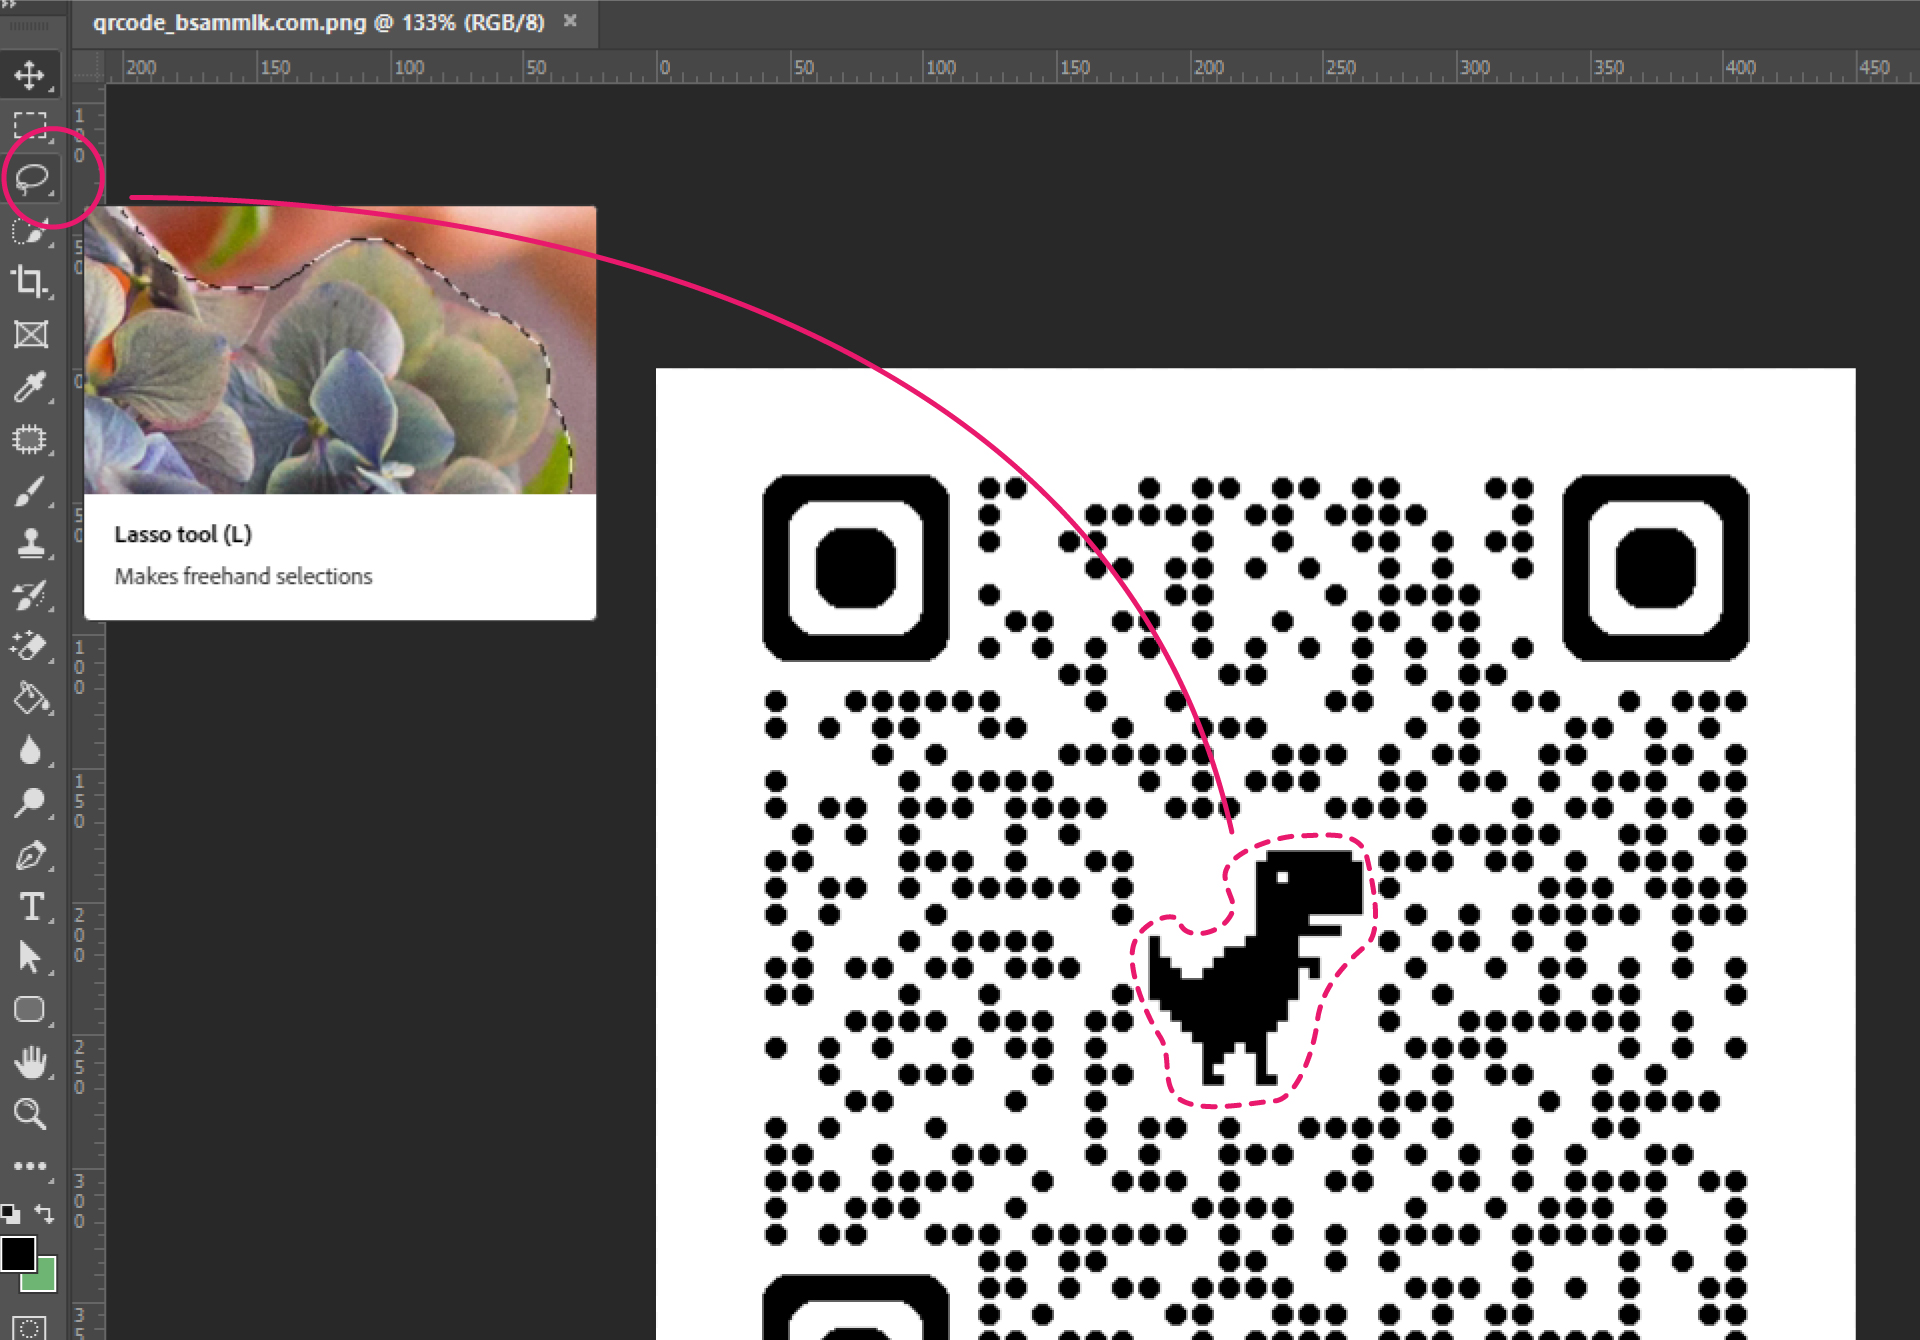1920x1340 pixels.
Task: Toggle Quick Mask mode
Action: [30, 1327]
